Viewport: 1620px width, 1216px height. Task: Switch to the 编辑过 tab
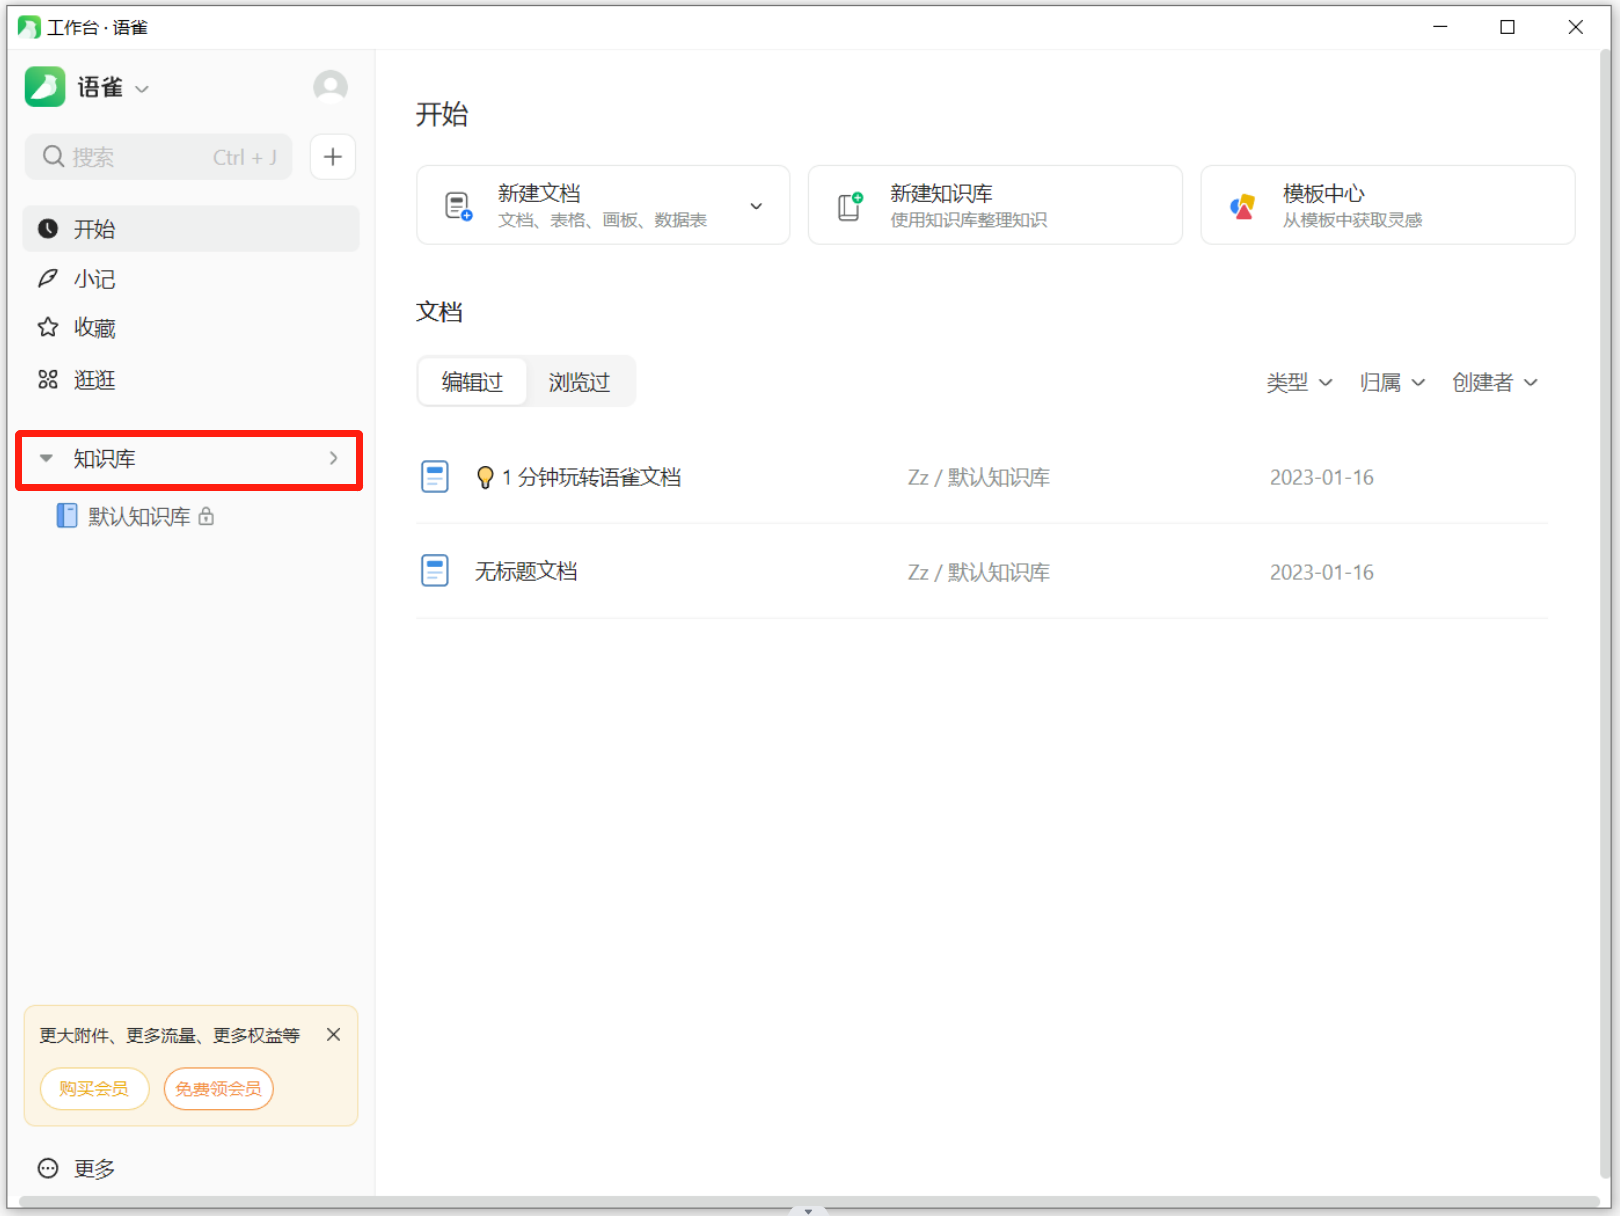[x=472, y=382]
